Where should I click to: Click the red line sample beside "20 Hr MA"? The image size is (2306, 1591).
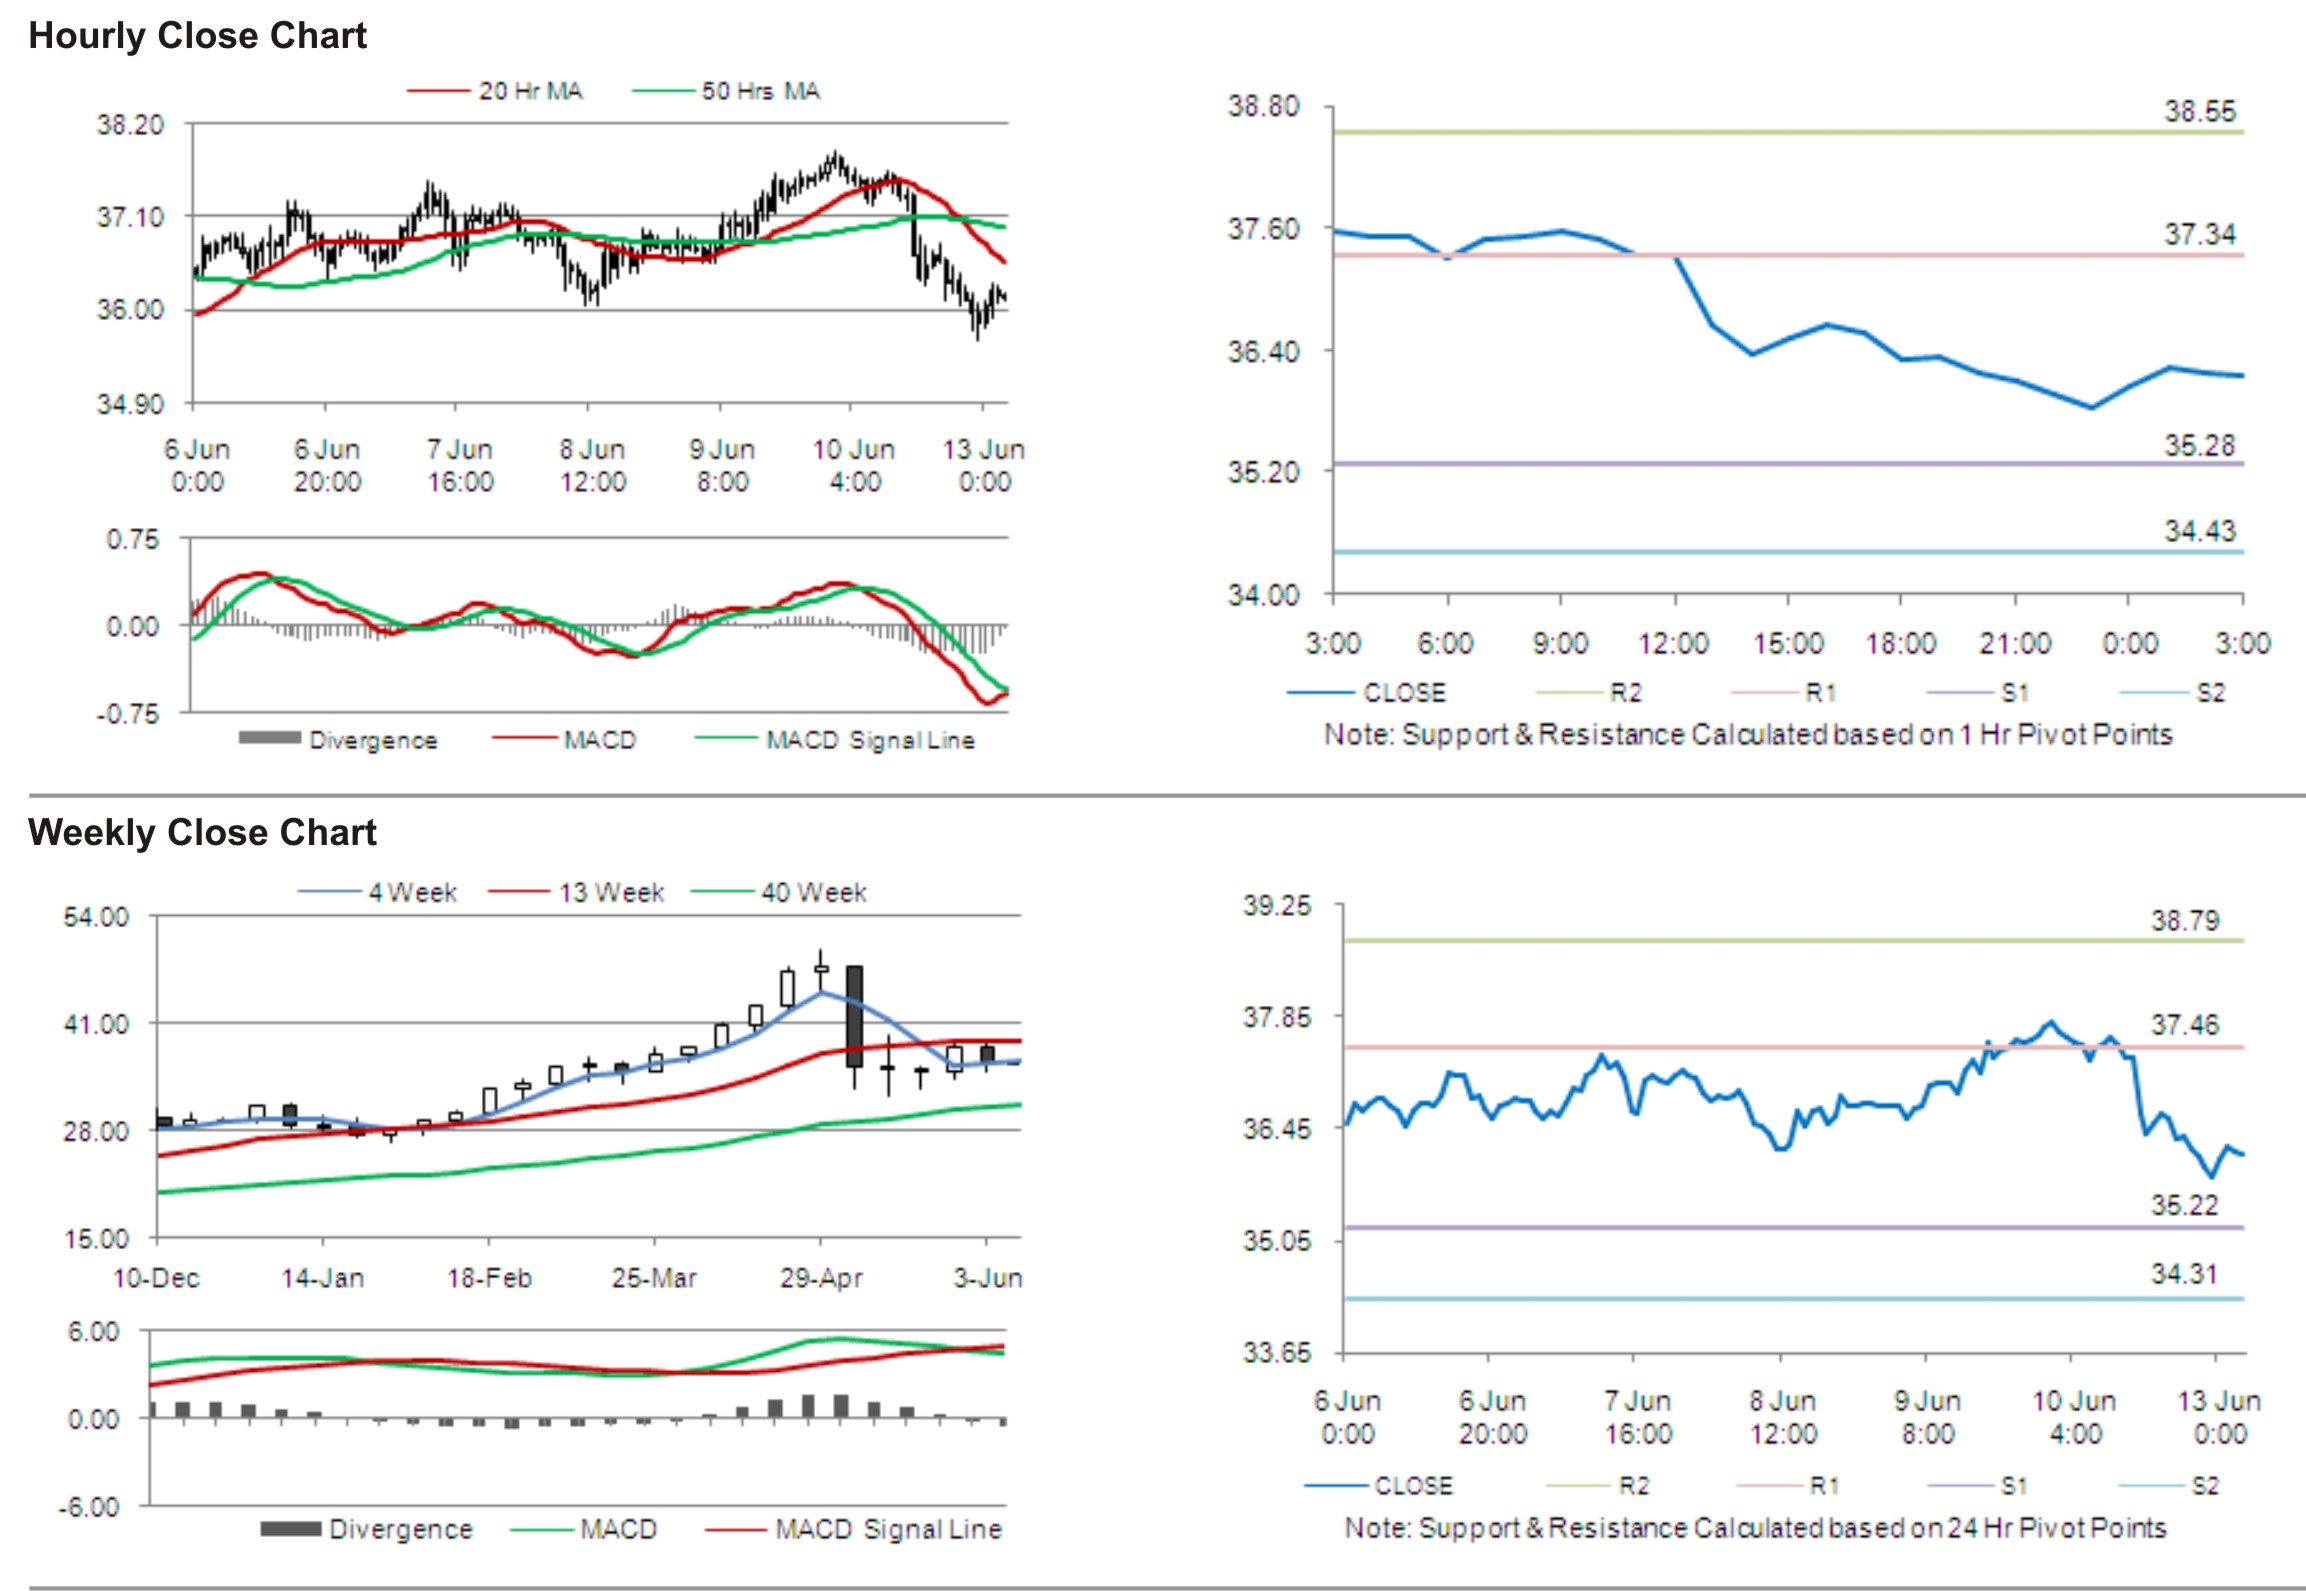439,91
